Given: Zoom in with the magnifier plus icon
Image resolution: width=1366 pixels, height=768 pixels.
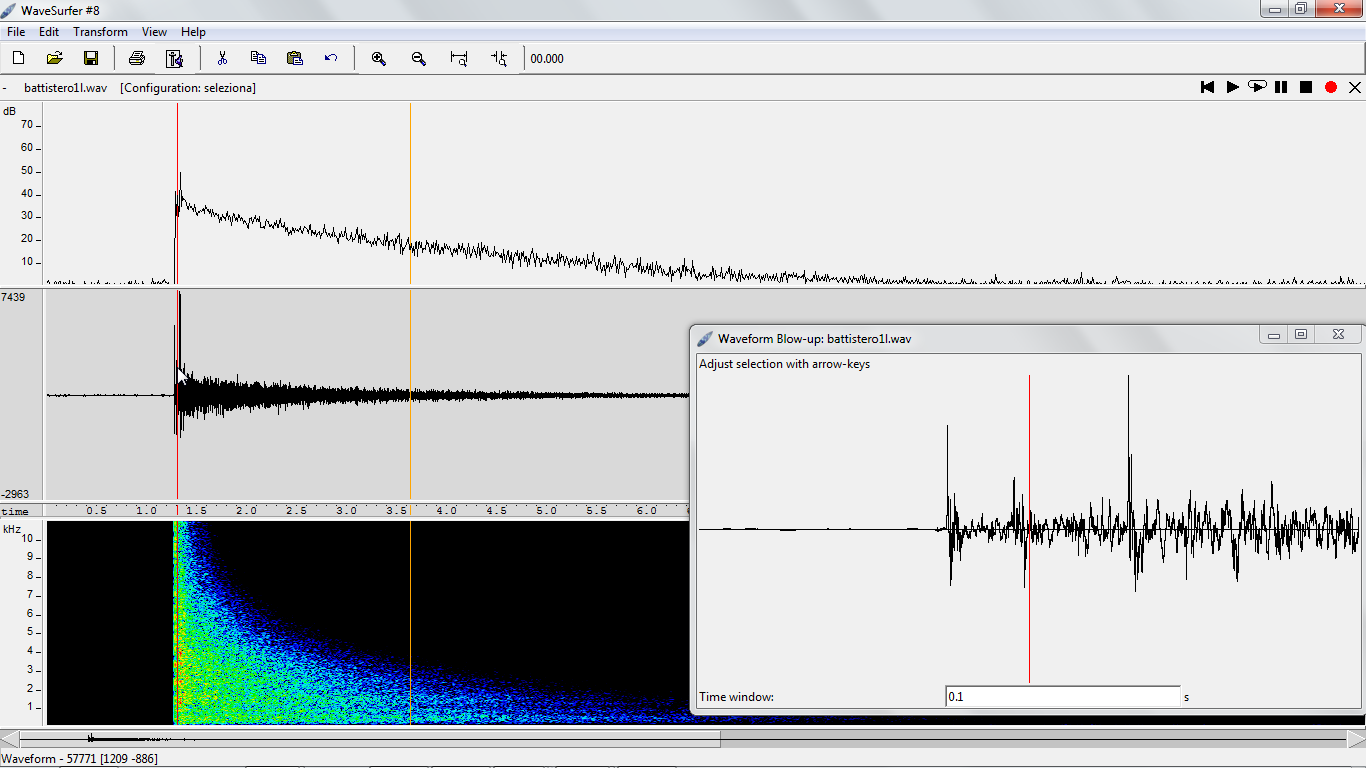Looking at the screenshot, I should pos(379,58).
